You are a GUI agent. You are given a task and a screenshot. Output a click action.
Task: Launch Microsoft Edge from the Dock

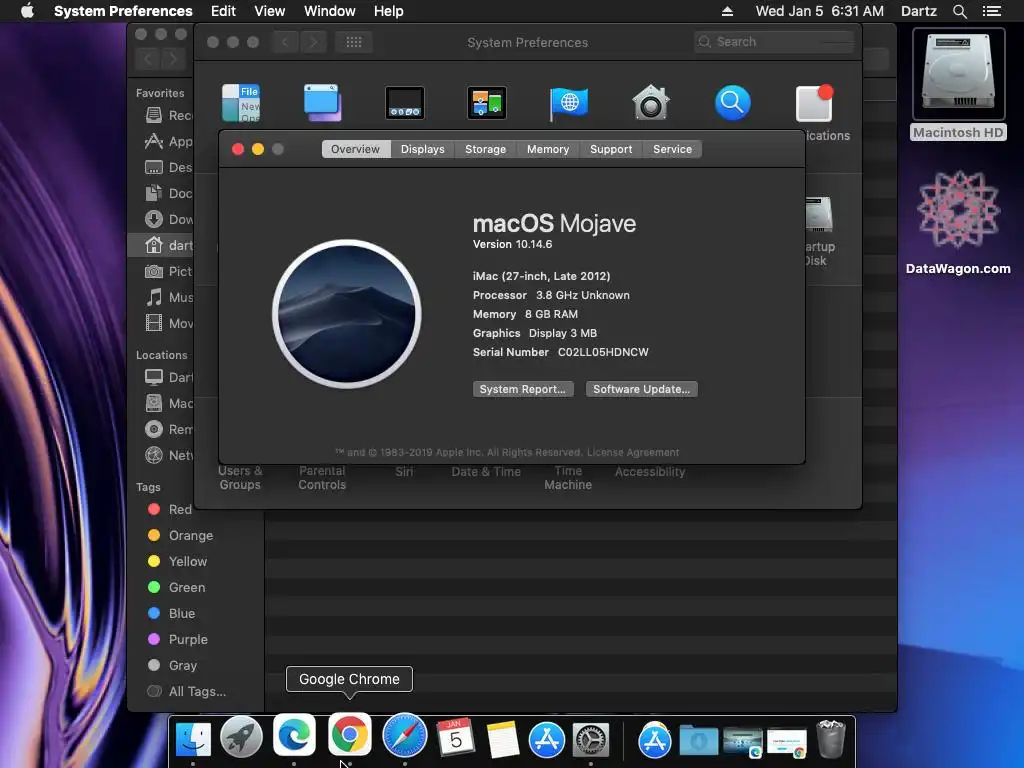click(294, 735)
